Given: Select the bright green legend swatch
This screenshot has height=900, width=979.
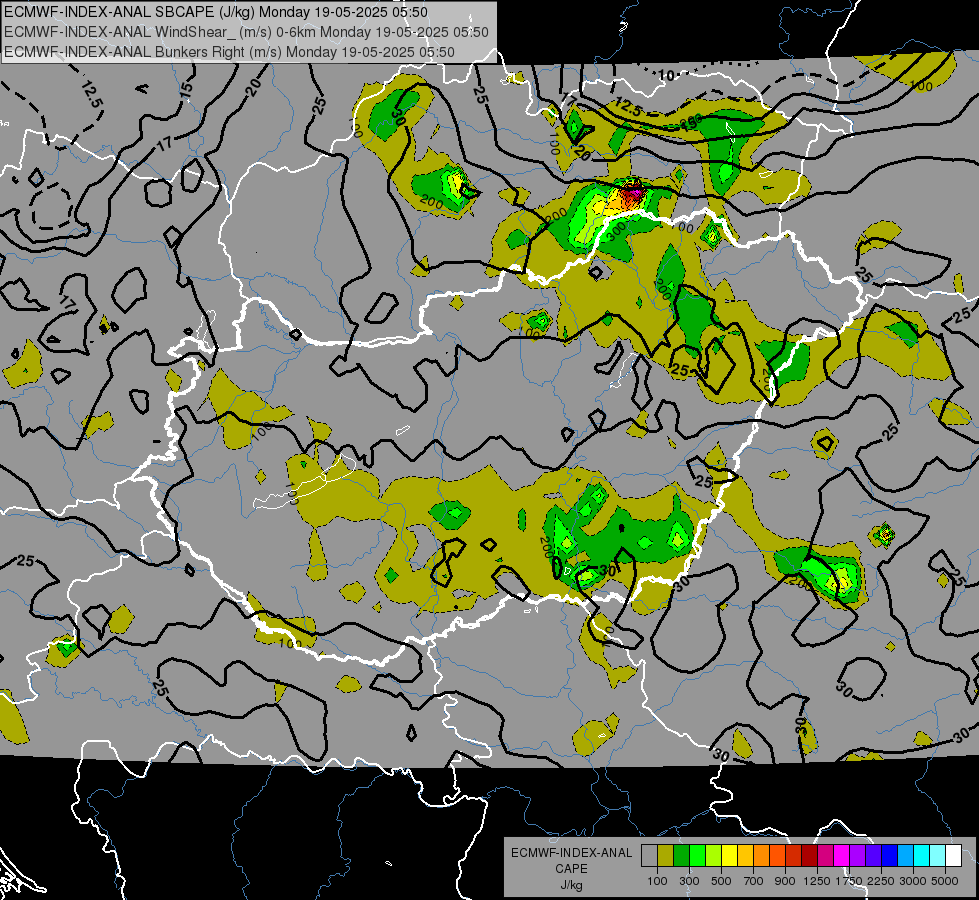Looking at the screenshot, I should pyautogui.click(x=697, y=855).
